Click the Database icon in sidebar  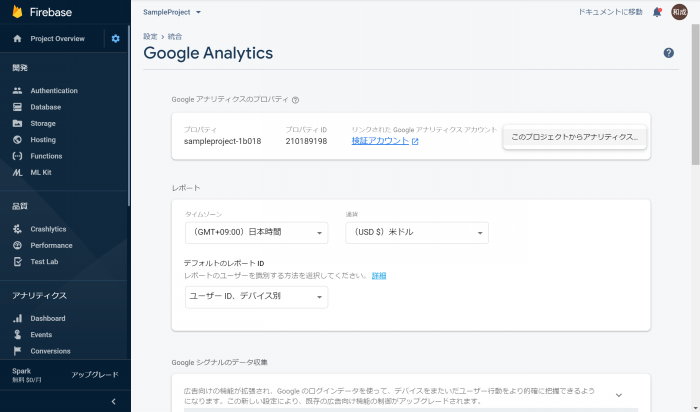point(17,107)
